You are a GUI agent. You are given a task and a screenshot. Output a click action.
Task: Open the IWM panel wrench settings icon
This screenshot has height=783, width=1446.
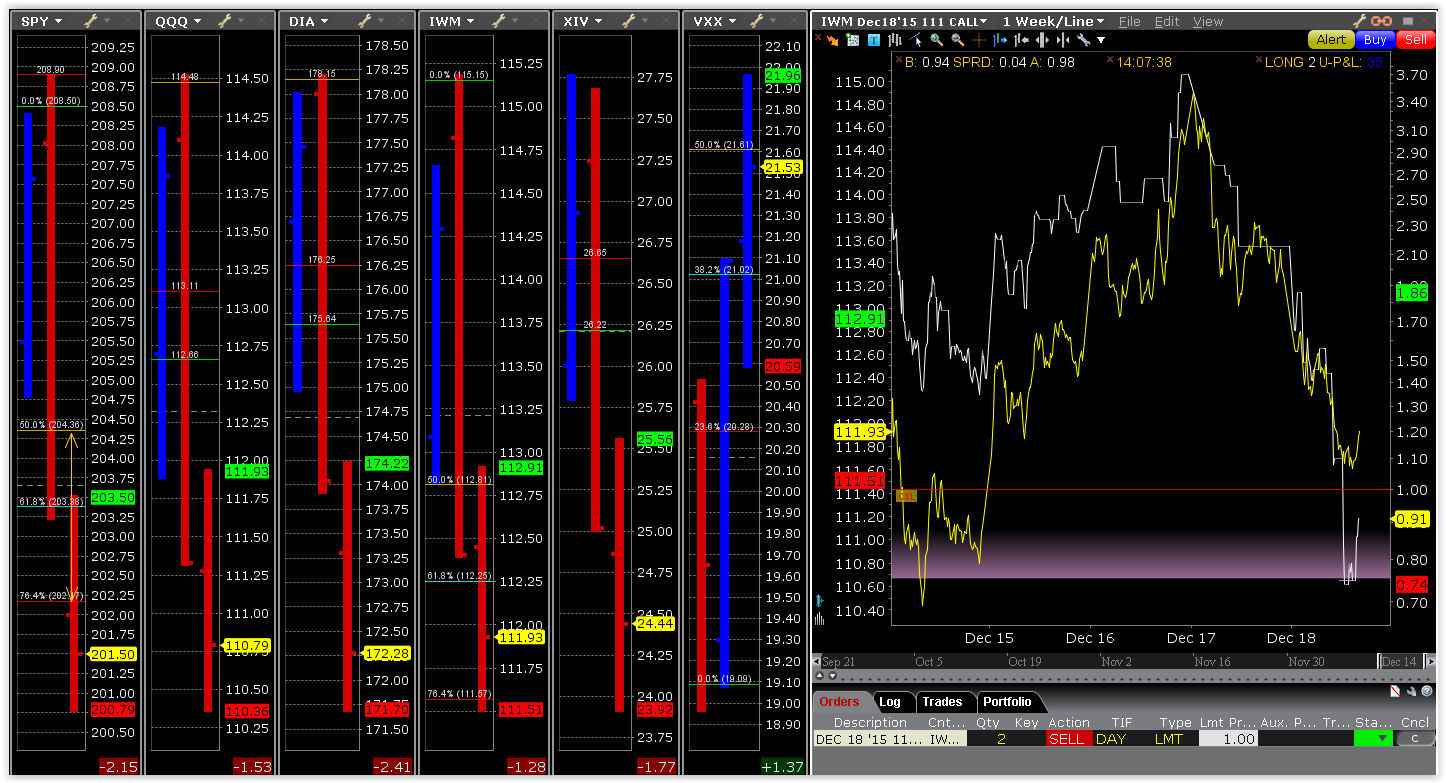pyautogui.click(x=497, y=21)
